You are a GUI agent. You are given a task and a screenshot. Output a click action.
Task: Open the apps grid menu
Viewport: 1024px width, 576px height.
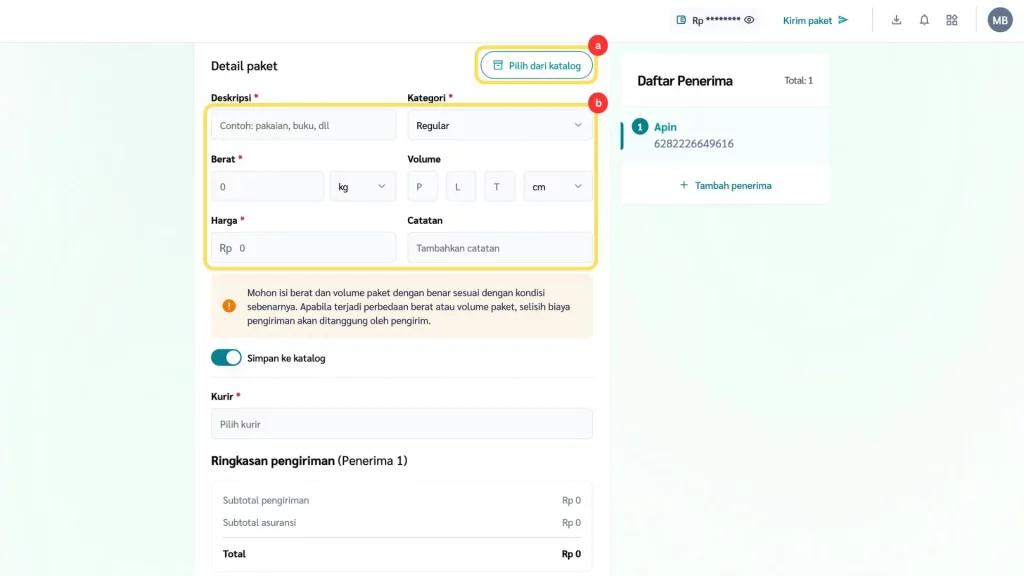click(952, 20)
